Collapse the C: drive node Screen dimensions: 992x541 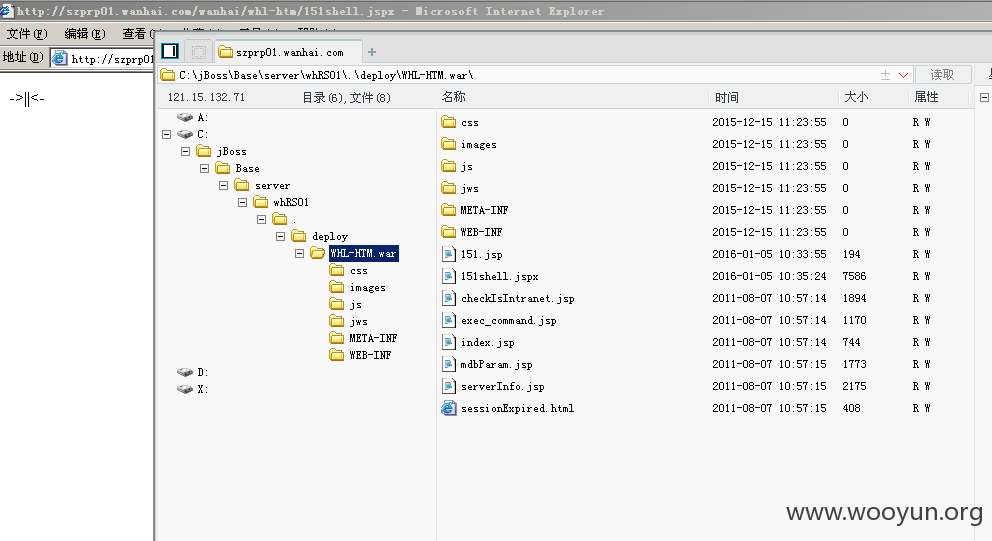click(x=166, y=134)
